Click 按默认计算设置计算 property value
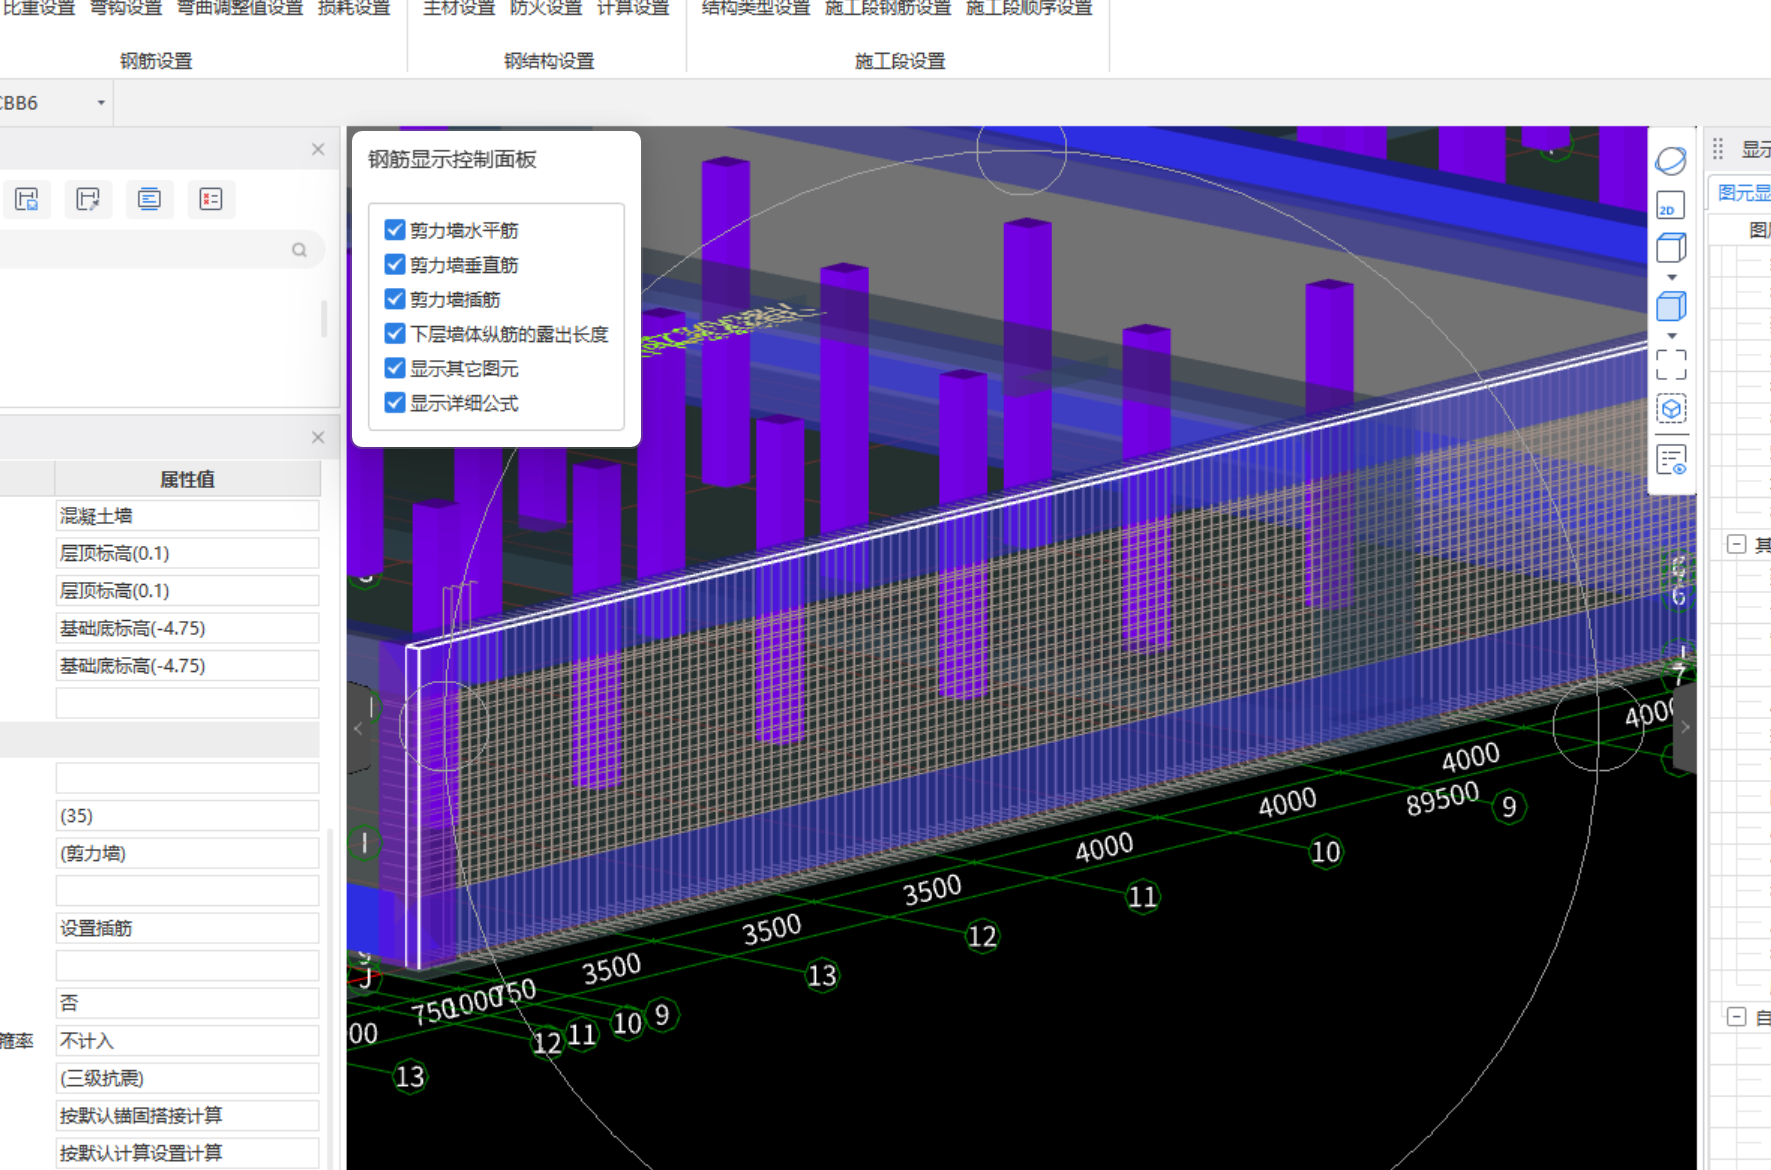1771x1170 pixels. 187,1153
